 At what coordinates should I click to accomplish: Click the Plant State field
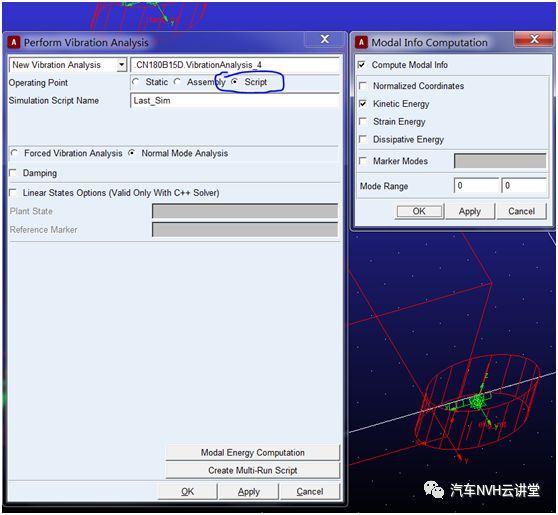(x=245, y=211)
